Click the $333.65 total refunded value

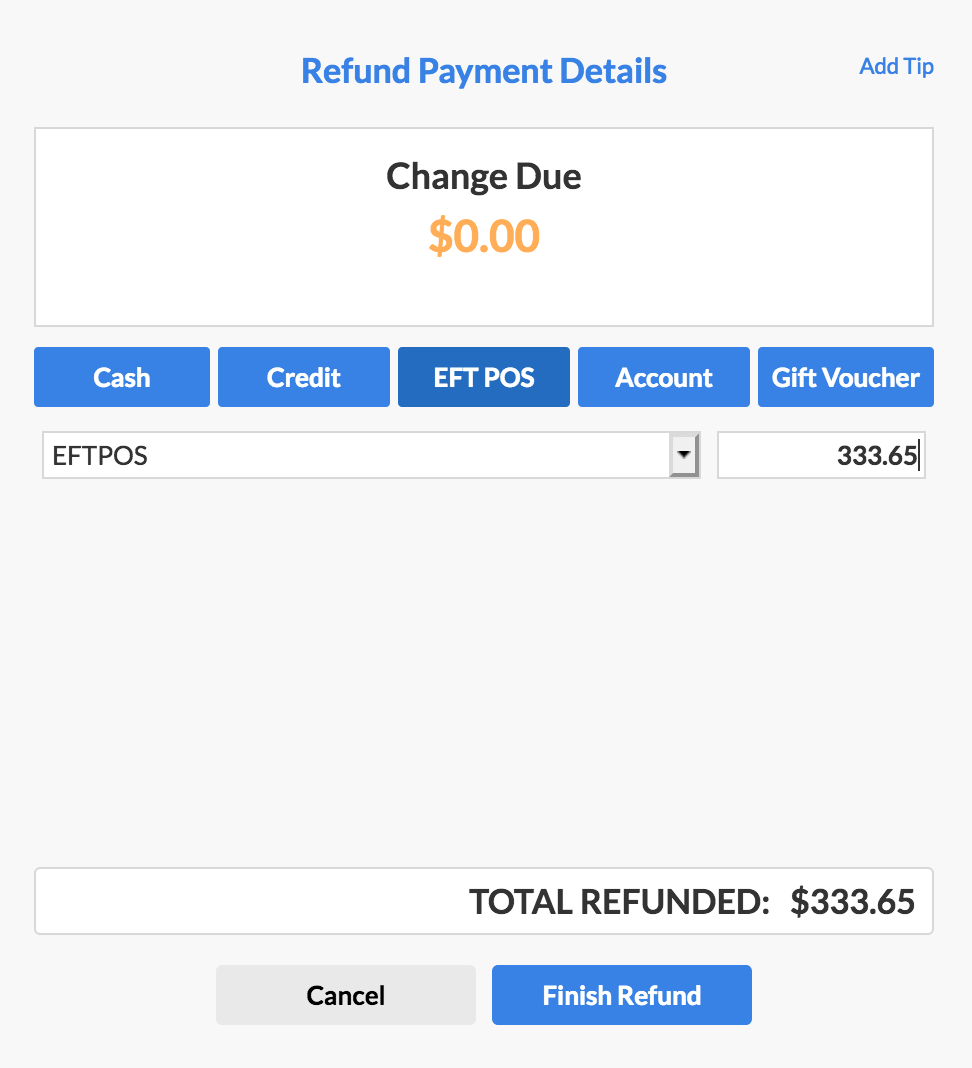click(x=852, y=902)
